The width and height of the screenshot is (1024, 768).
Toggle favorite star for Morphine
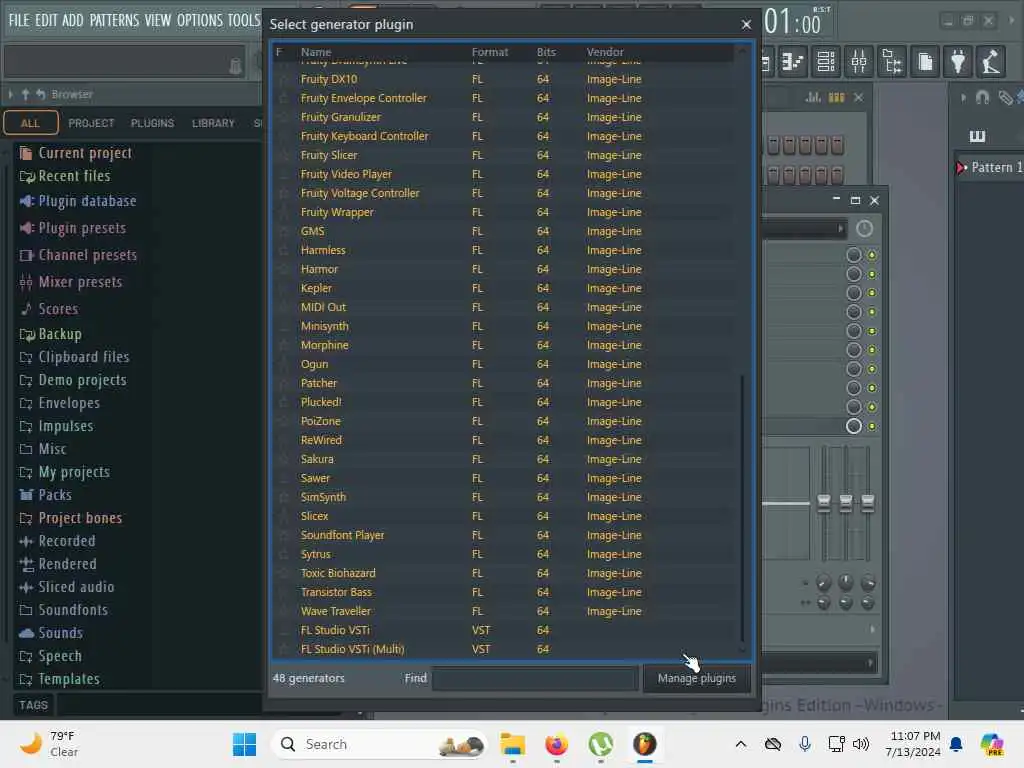click(283, 345)
